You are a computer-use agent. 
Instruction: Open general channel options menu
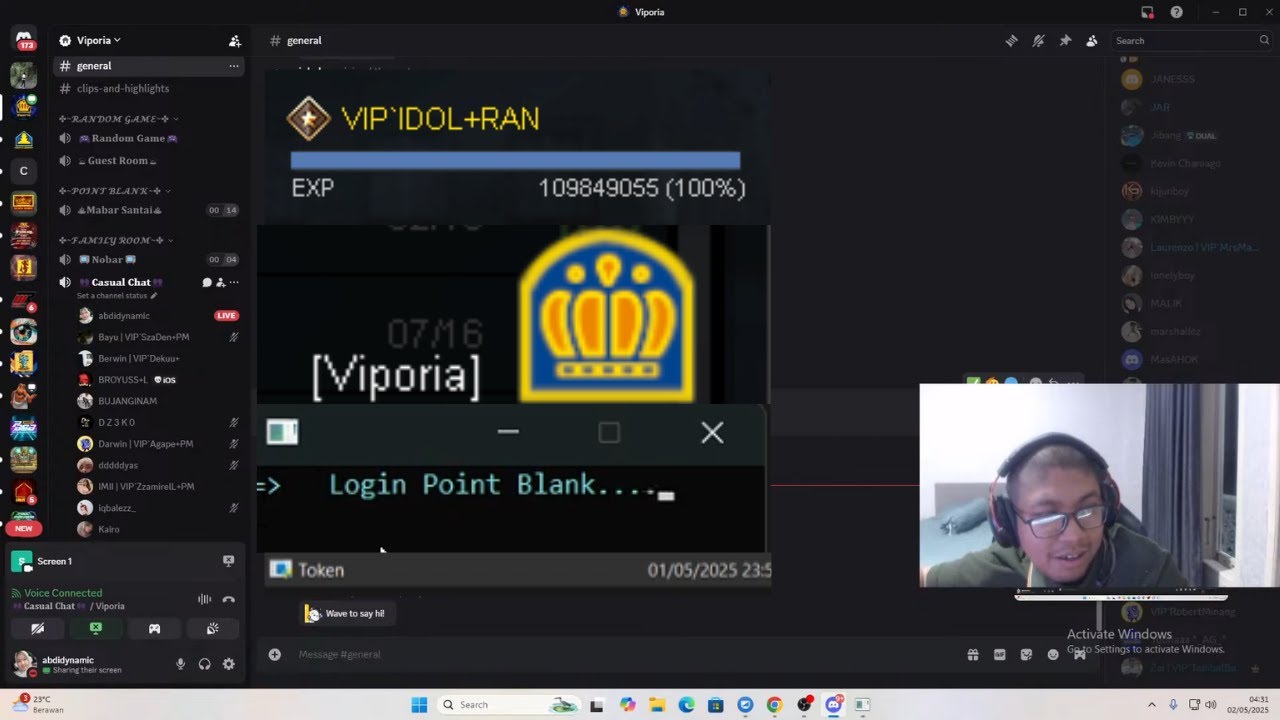point(233,66)
